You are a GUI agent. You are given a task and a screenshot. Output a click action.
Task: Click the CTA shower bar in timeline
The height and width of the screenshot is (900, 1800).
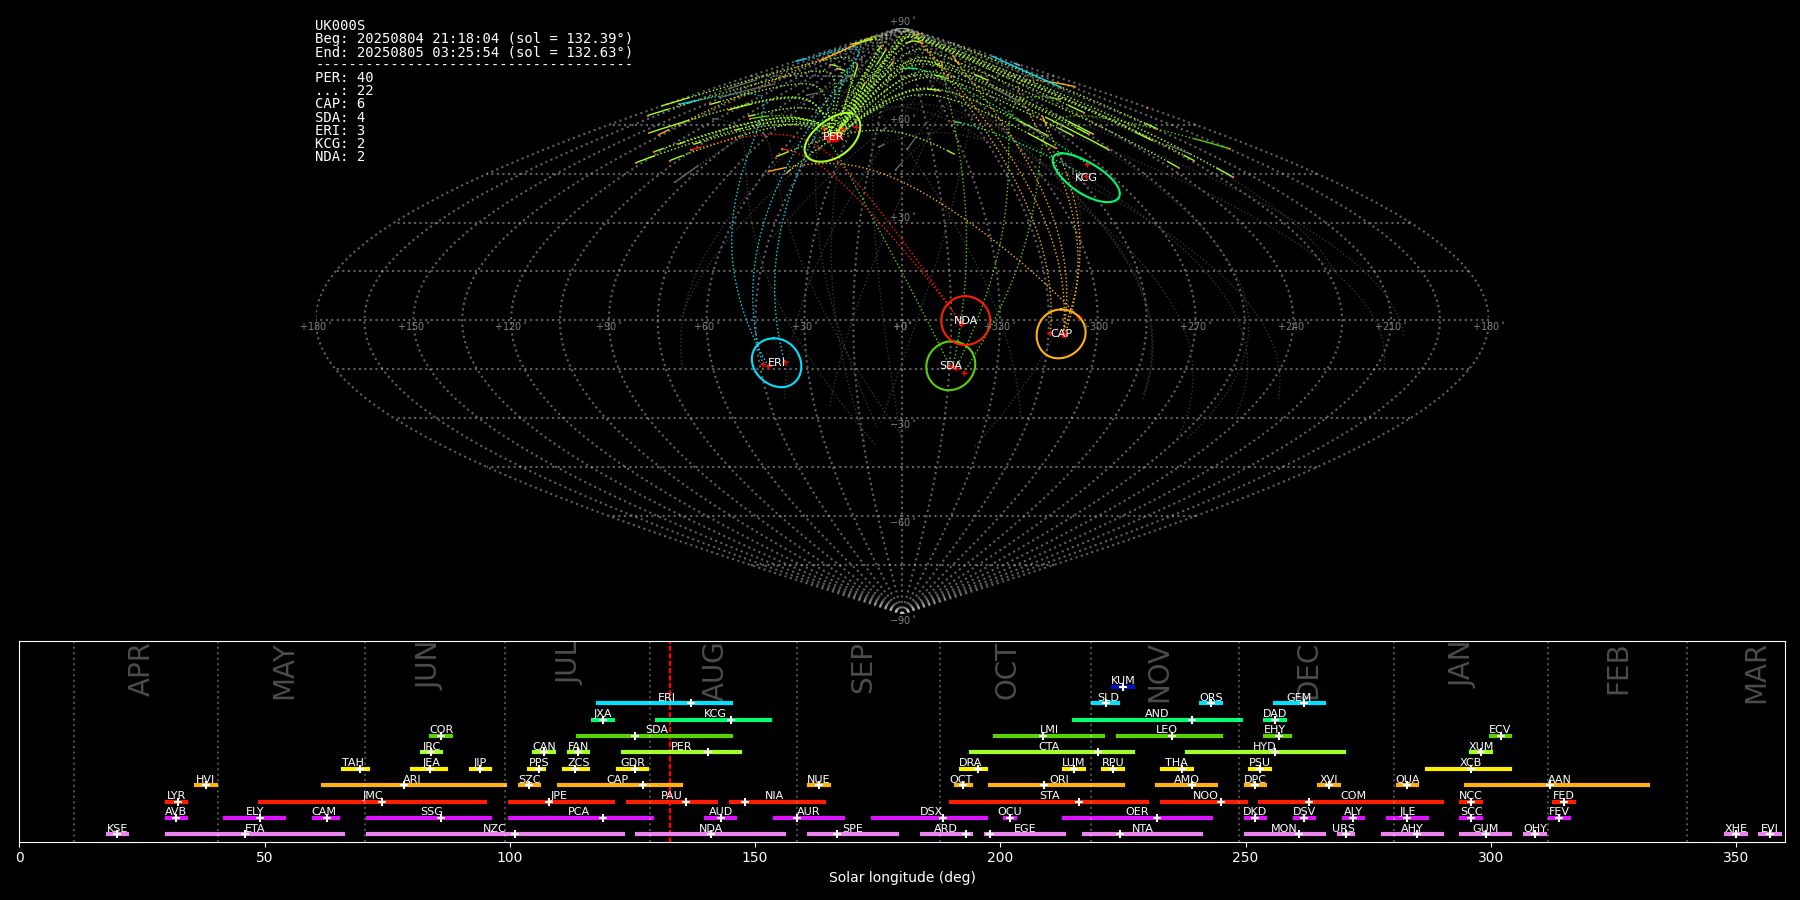(x=1052, y=752)
